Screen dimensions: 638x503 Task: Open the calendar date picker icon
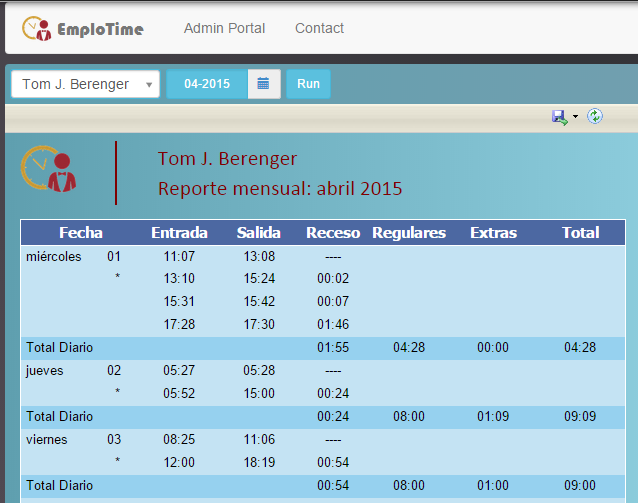pyautogui.click(x=263, y=84)
